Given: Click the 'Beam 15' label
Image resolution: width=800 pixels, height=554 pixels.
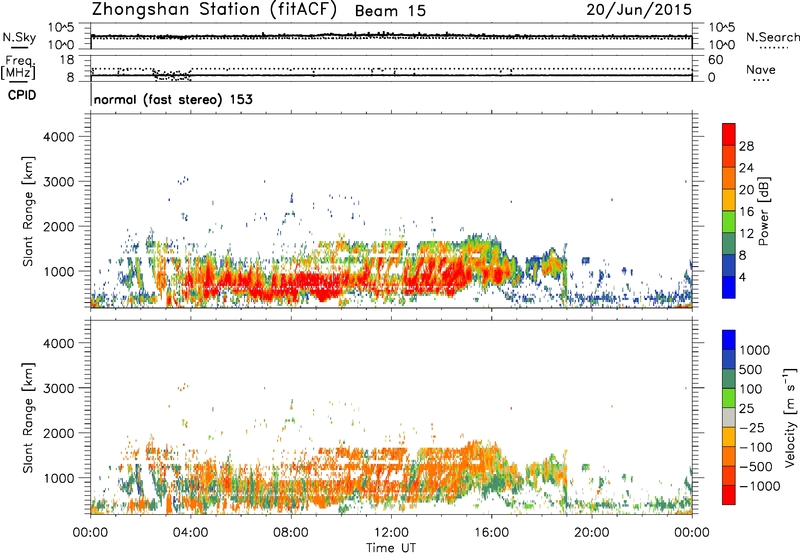Looking at the screenshot, I should (x=390, y=11).
